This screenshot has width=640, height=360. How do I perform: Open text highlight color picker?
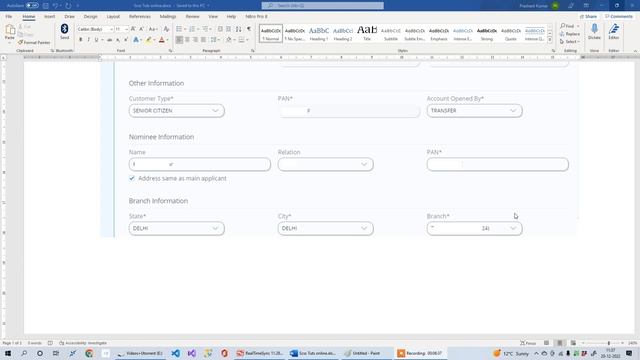pyautogui.click(x=154, y=40)
